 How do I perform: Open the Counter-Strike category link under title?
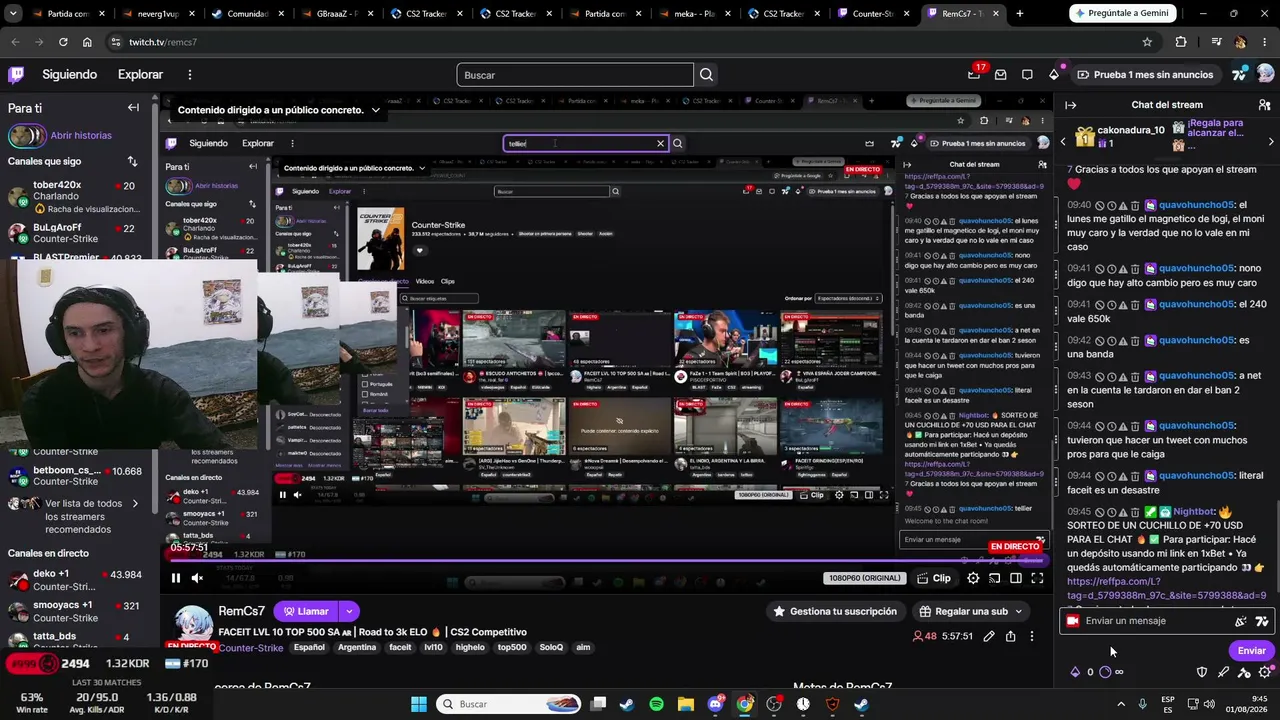251,648
